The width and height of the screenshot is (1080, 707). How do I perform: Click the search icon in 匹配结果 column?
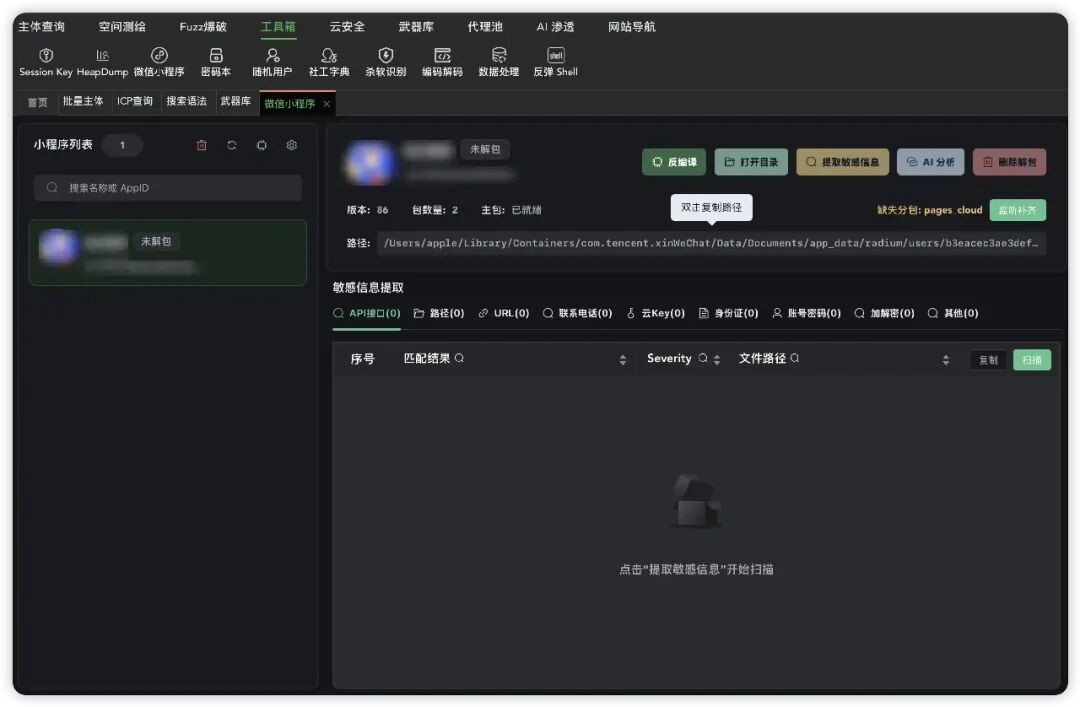459,358
